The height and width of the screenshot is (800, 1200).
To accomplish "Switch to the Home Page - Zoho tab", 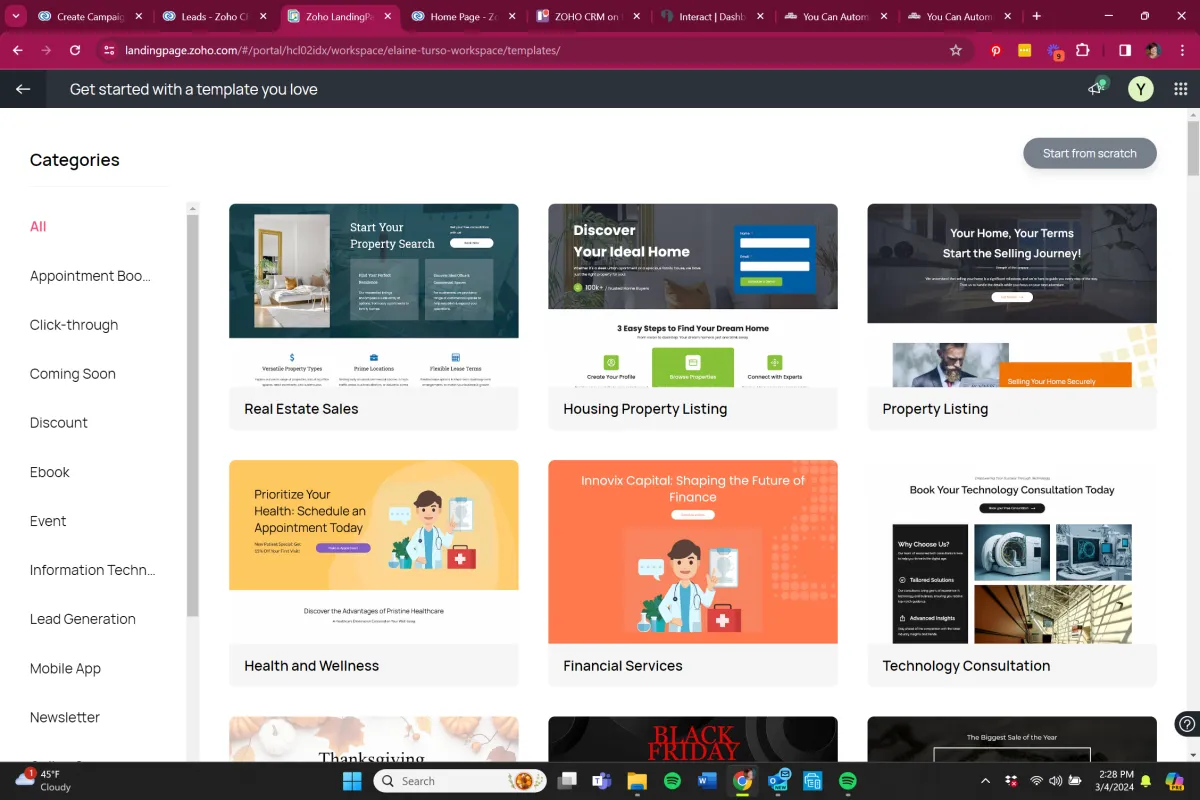I will click(x=462, y=16).
